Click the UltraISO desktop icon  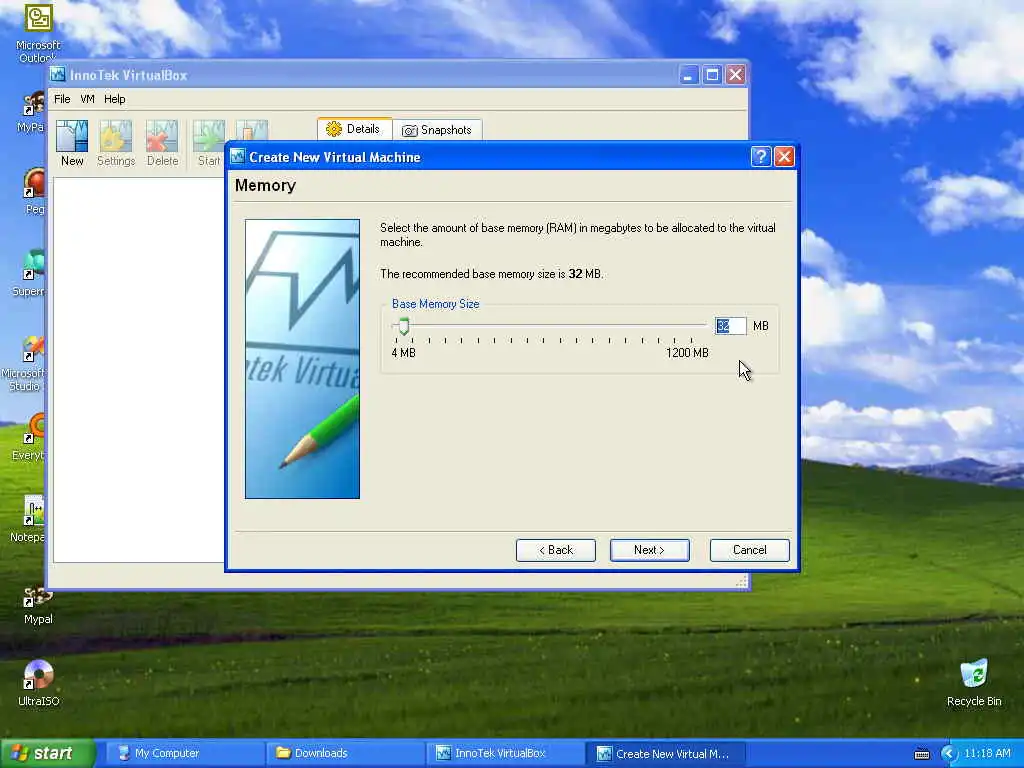pyautogui.click(x=38, y=683)
